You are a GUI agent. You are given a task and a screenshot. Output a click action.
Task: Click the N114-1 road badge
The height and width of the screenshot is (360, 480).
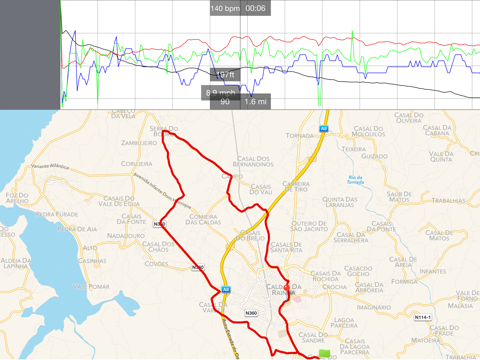(423, 317)
